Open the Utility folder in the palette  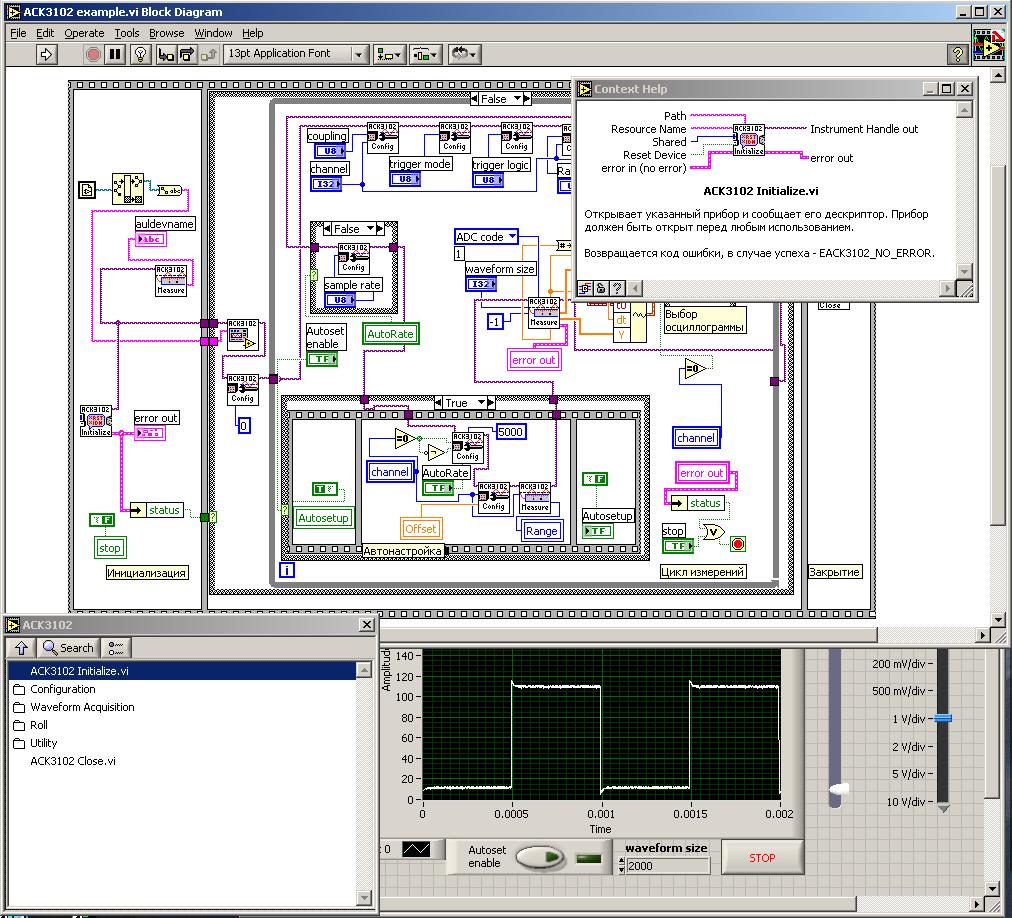[35, 743]
